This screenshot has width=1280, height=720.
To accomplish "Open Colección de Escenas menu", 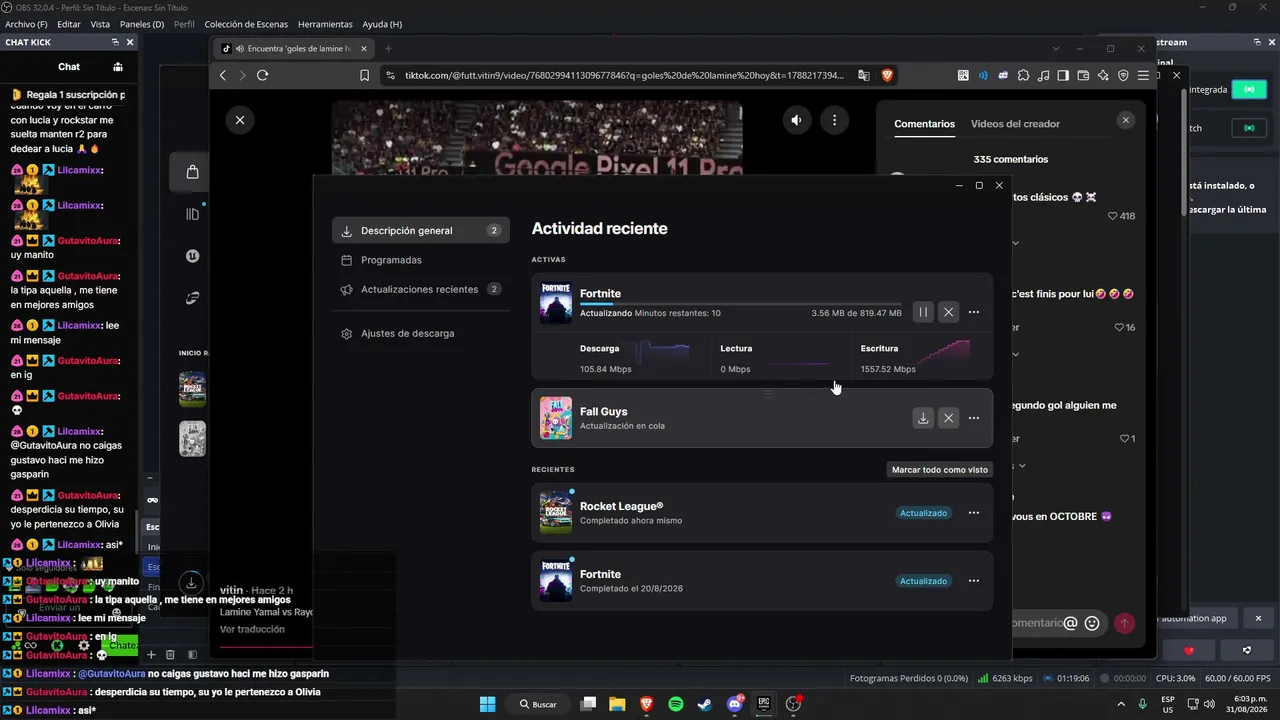I will coord(246,24).
